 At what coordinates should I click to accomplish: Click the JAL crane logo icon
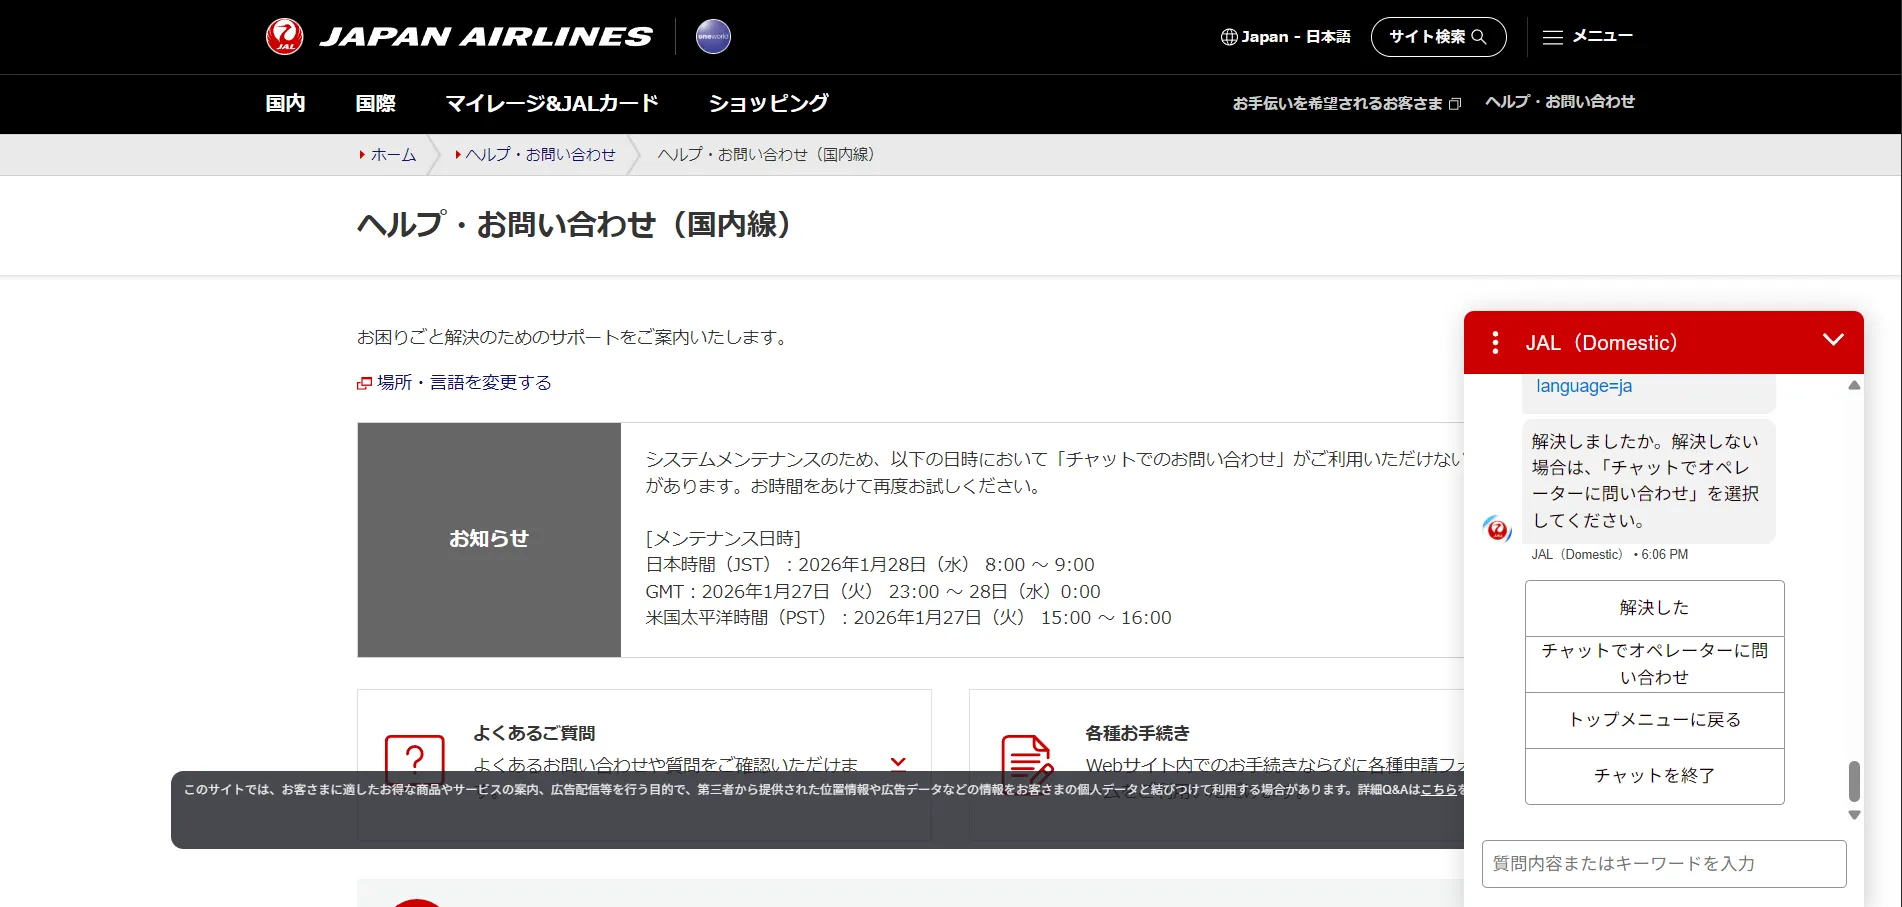[285, 37]
